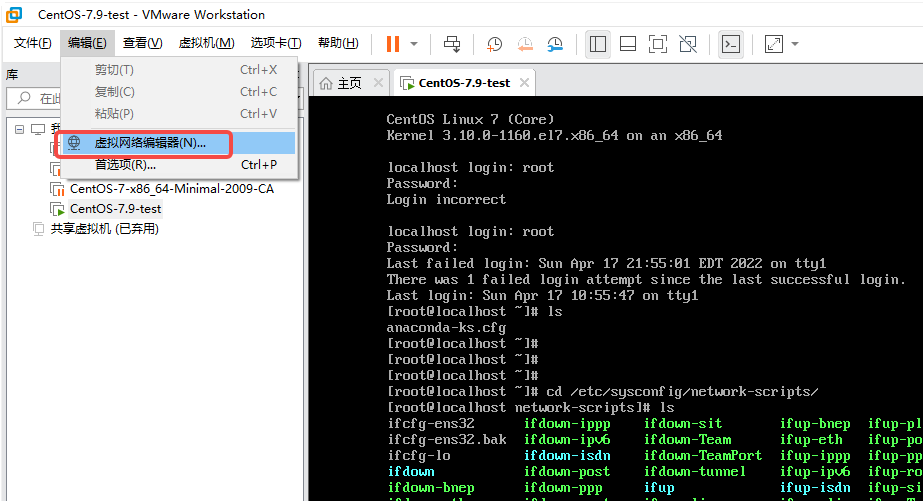Switch to the CentOS-7.9-test tab
923x501 pixels.
click(x=464, y=83)
